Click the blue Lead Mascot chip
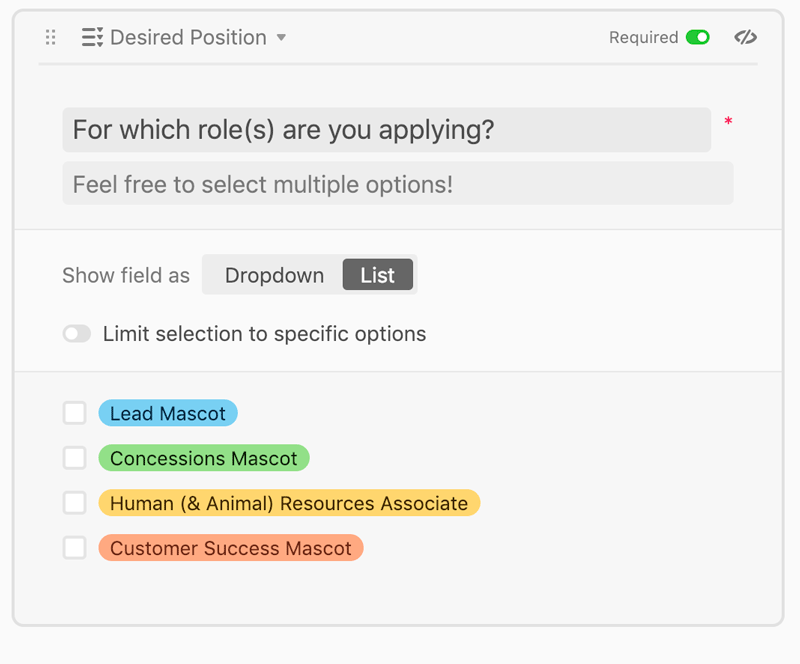800x664 pixels. [x=168, y=412]
